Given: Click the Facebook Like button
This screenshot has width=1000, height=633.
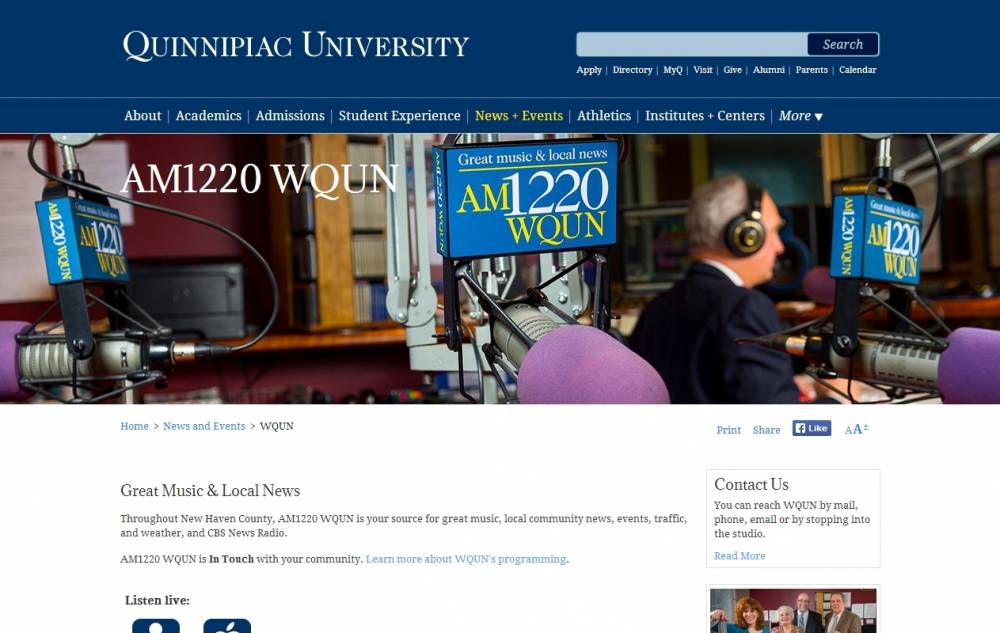Looking at the screenshot, I should 811,428.
